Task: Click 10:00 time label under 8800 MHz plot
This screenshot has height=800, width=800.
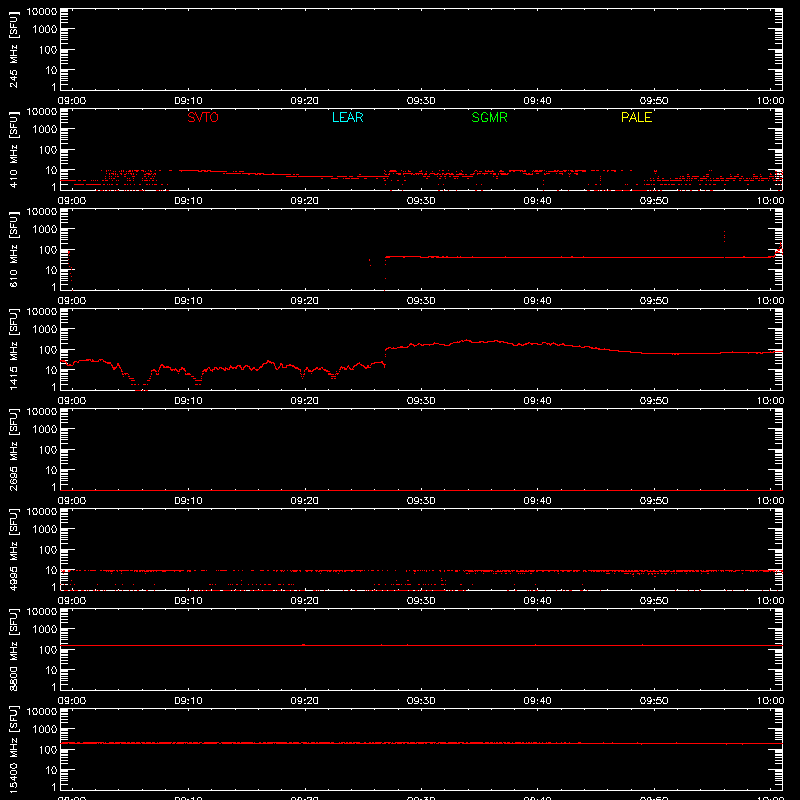Action: (770, 701)
